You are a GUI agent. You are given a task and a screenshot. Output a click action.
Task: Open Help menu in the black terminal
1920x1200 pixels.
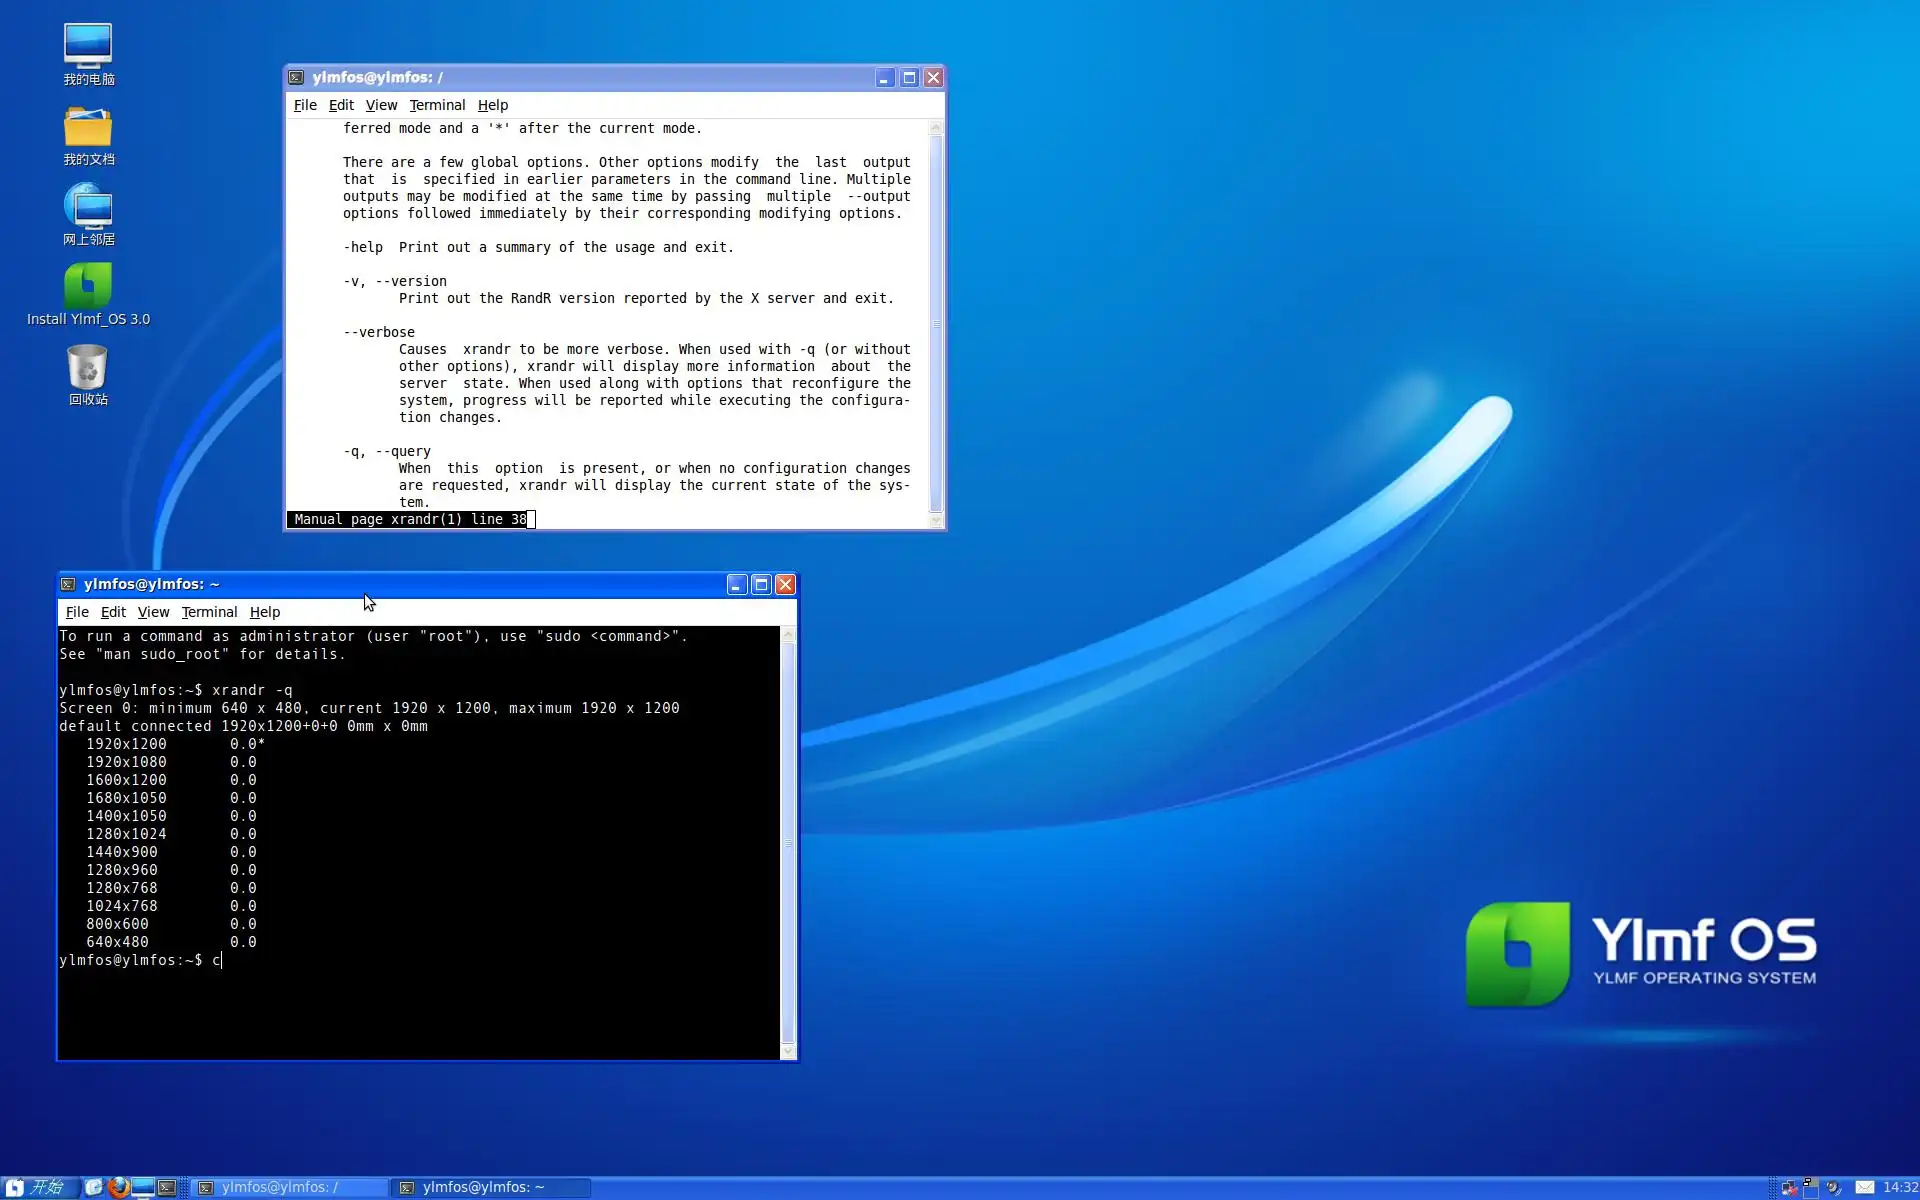tap(264, 612)
